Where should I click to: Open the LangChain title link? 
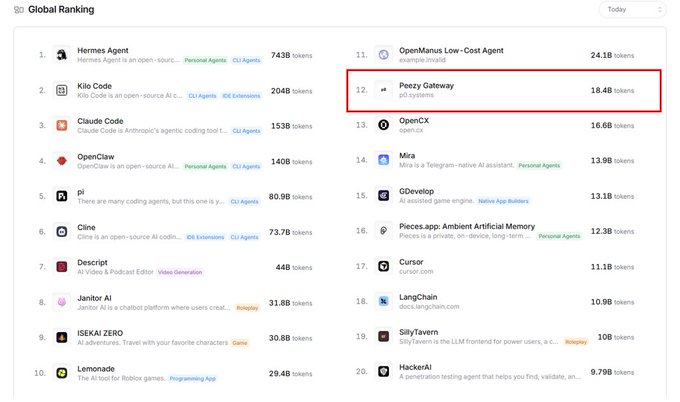[418, 297]
